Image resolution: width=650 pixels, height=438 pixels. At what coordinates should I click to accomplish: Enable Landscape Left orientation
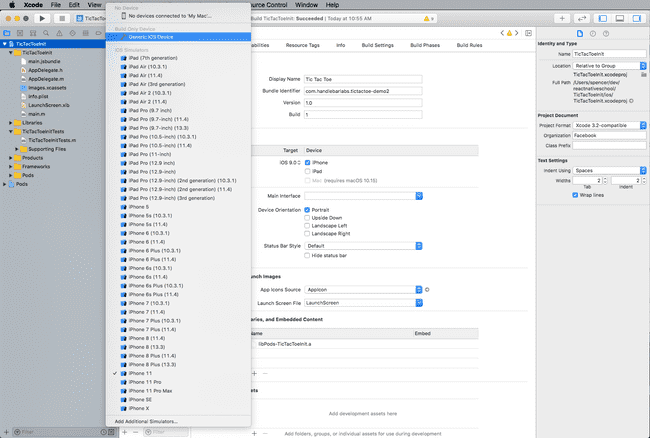pyautogui.click(x=307, y=225)
